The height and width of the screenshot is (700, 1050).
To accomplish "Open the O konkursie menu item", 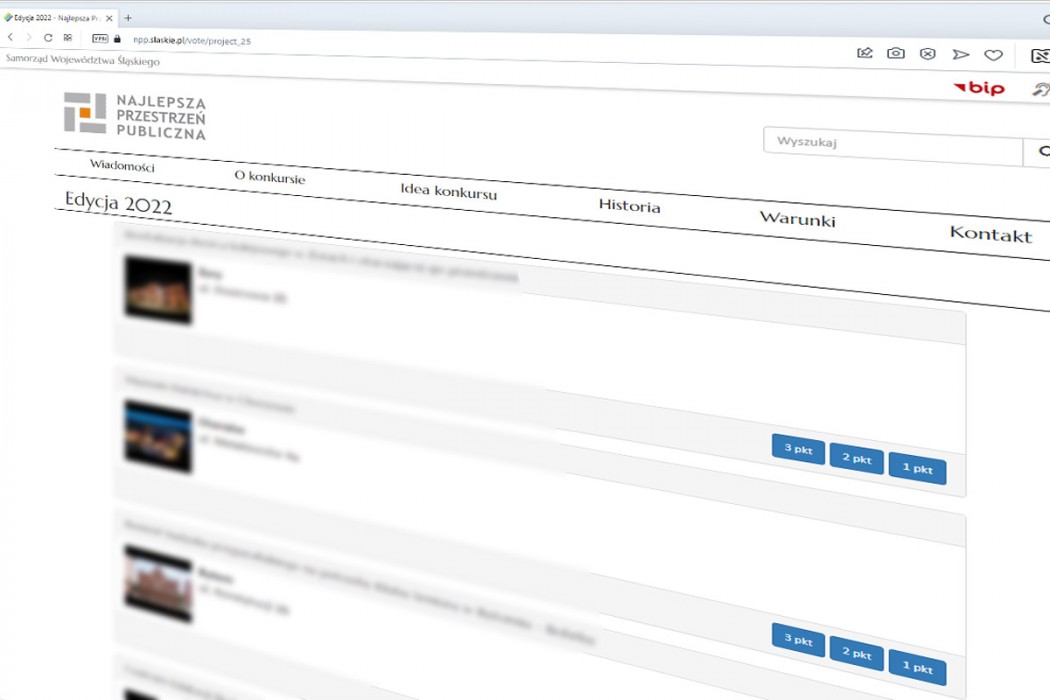I will pyautogui.click(x=269, y=177).
